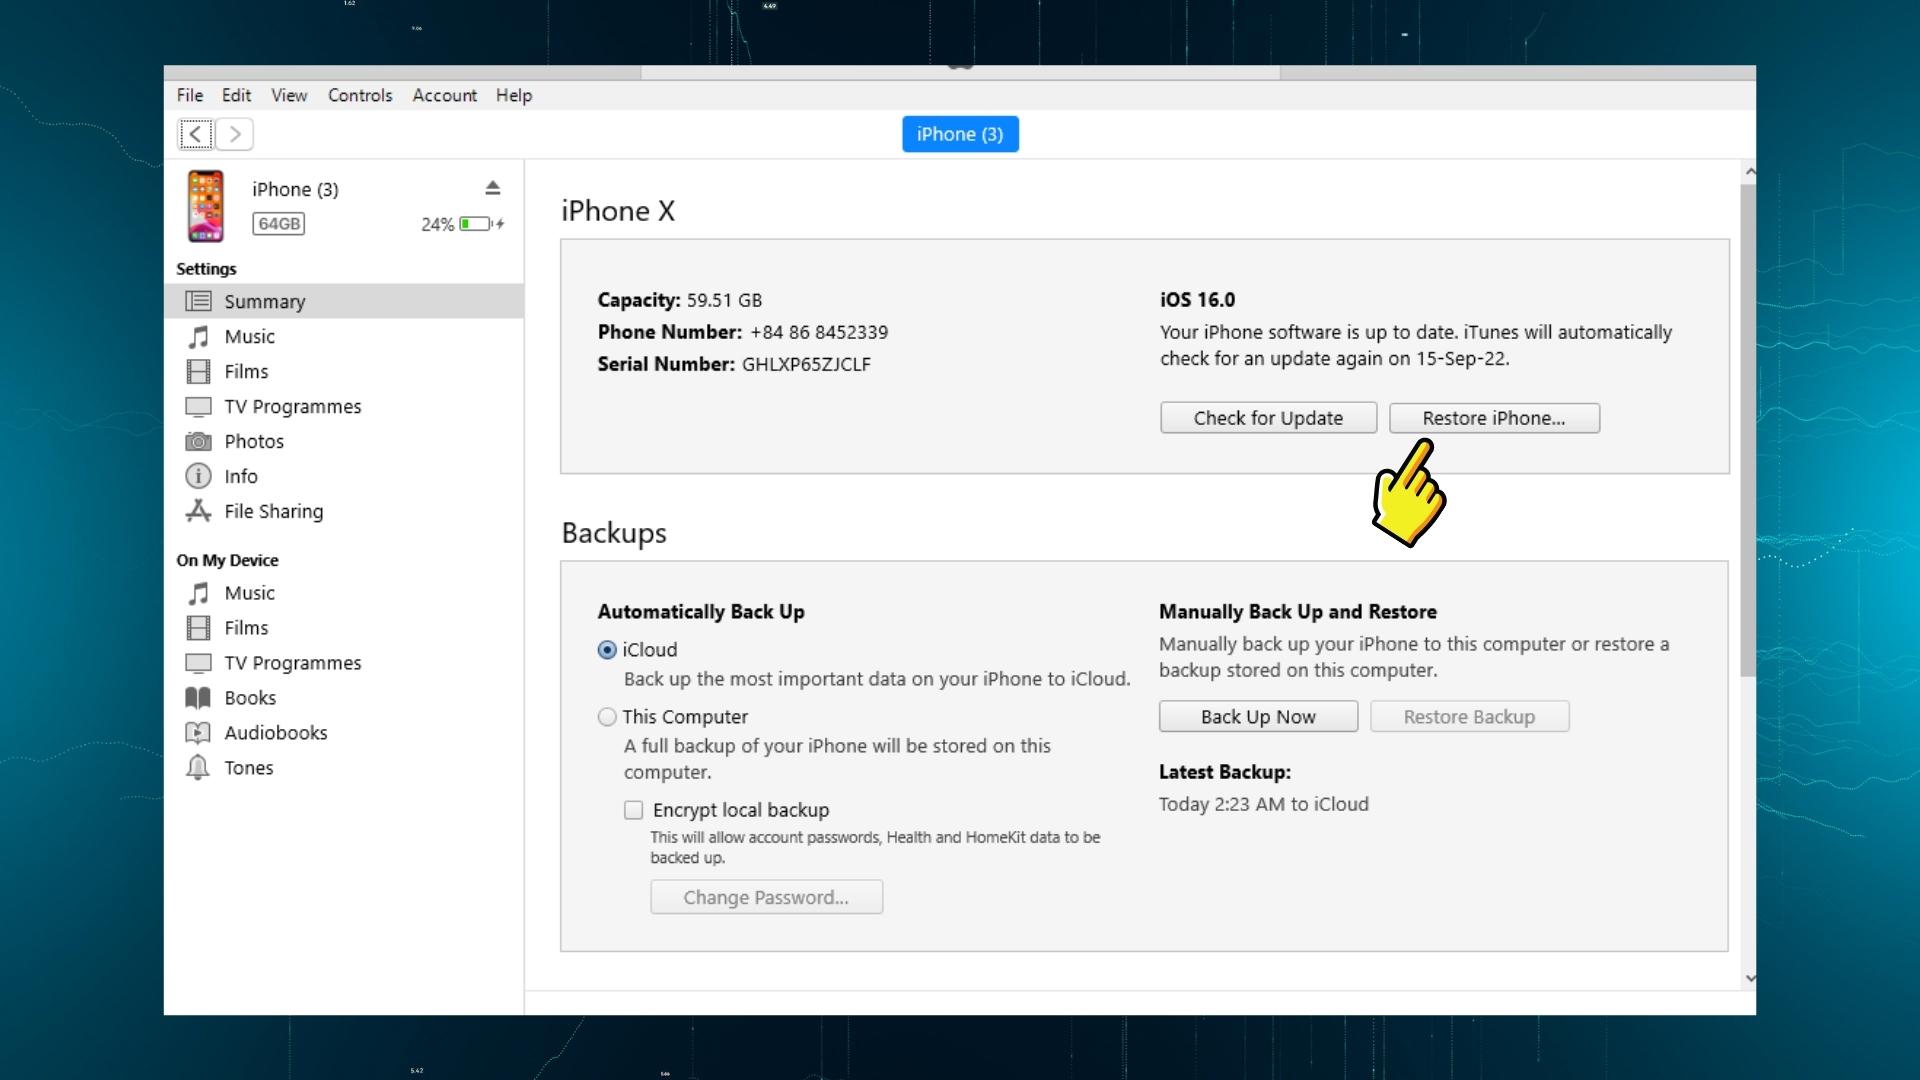
Task: Click the Books icon
Action: coord(198,698)
